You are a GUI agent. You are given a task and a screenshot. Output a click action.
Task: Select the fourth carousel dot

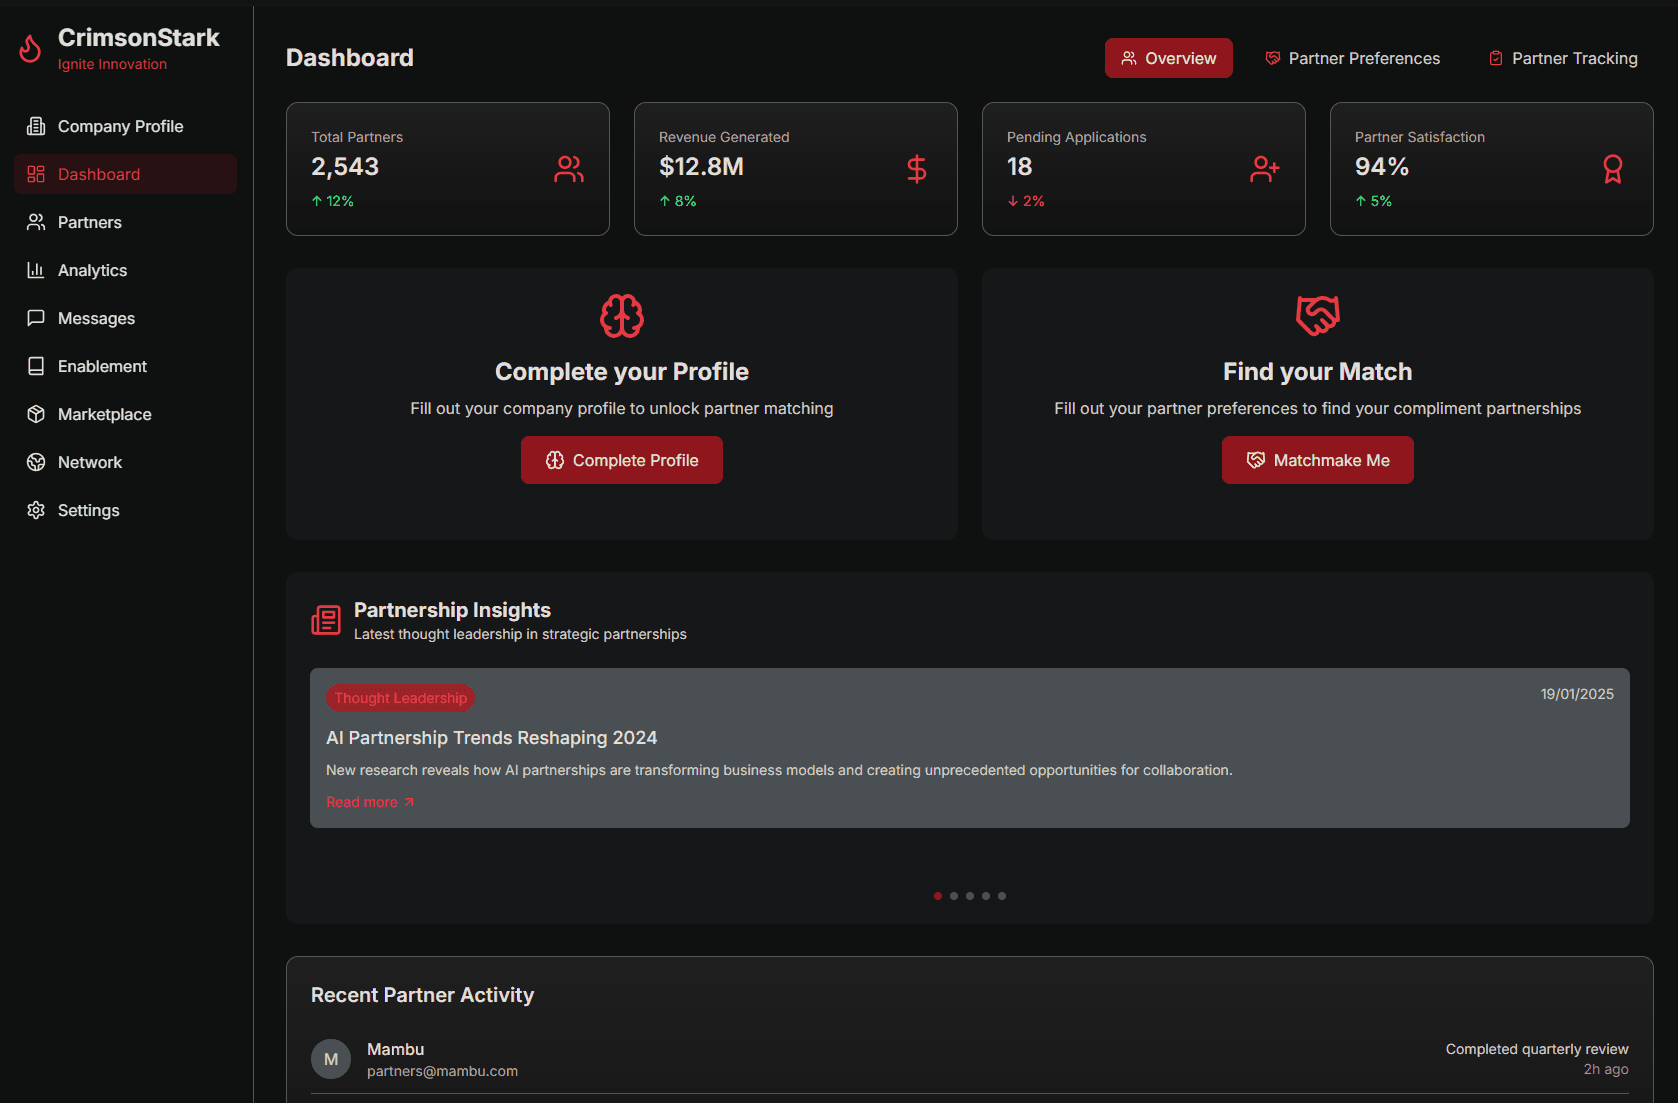click(x=986, y=896)
